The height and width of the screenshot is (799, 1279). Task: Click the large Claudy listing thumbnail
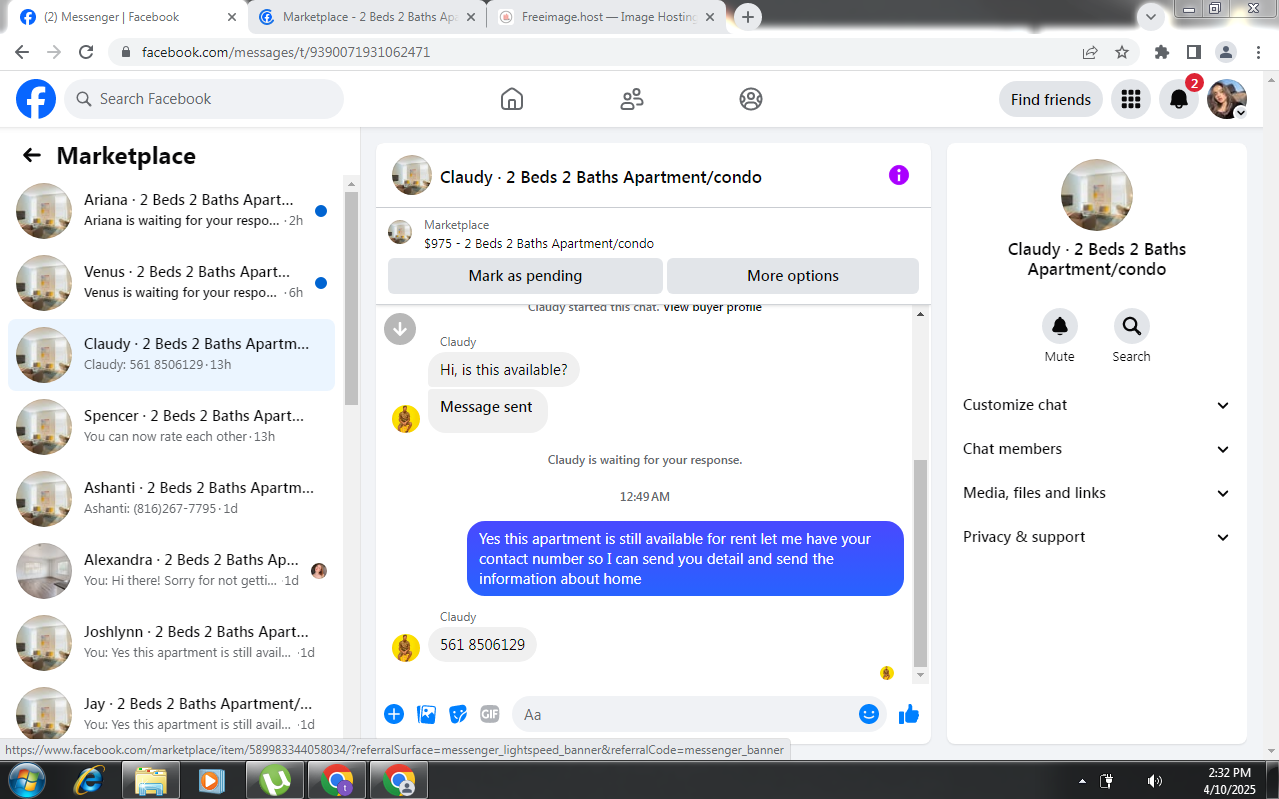[1097, 195]
